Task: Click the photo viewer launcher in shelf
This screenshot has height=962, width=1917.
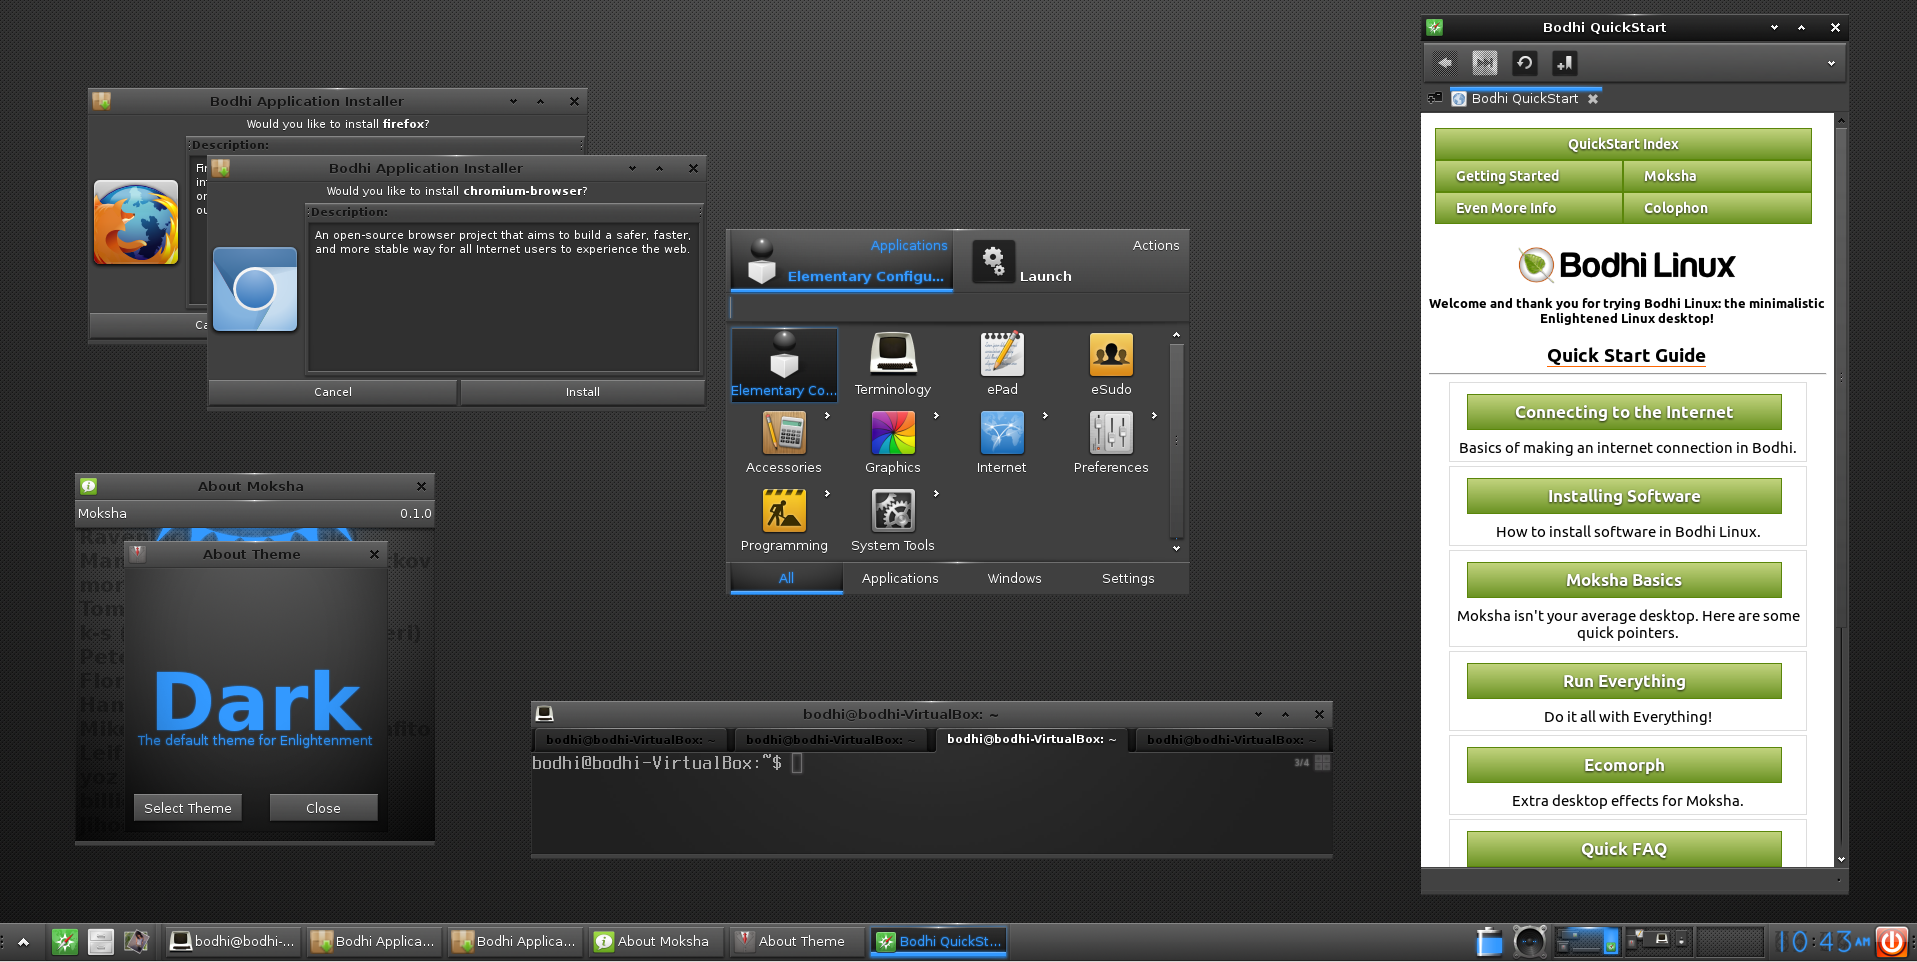Action: tap(136, 941)
